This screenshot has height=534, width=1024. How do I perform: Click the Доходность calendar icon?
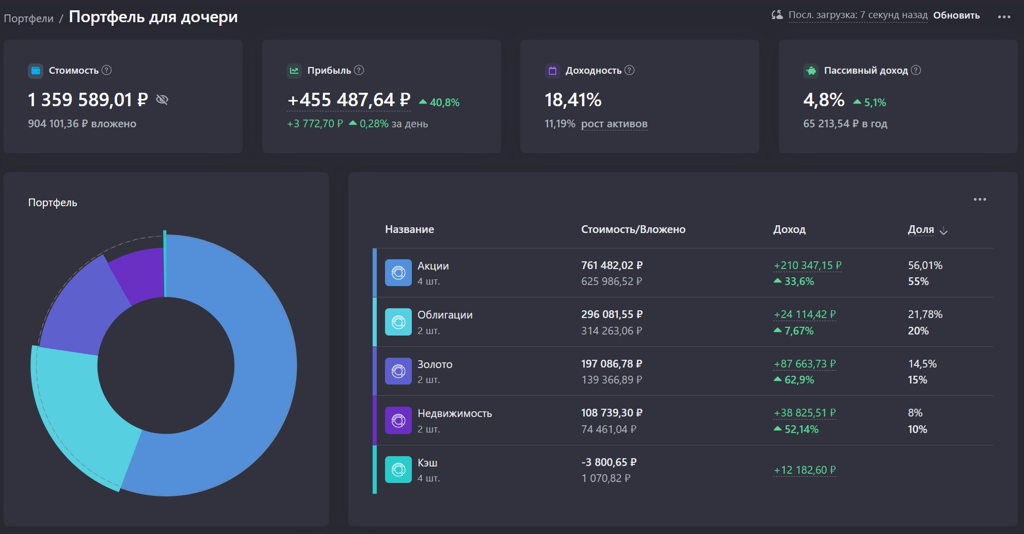(x=552, y=71)
